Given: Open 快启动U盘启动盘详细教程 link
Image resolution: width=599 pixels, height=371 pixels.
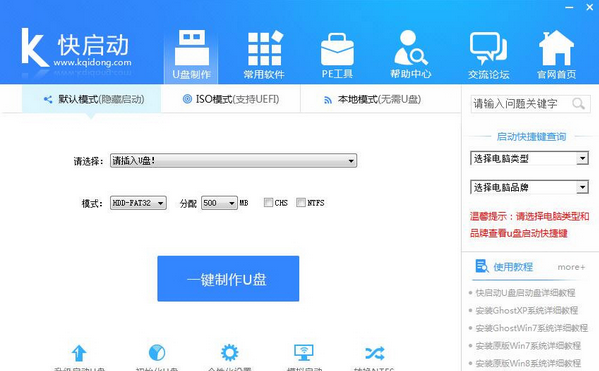Looking at the screenshot, I should point(525,293).
